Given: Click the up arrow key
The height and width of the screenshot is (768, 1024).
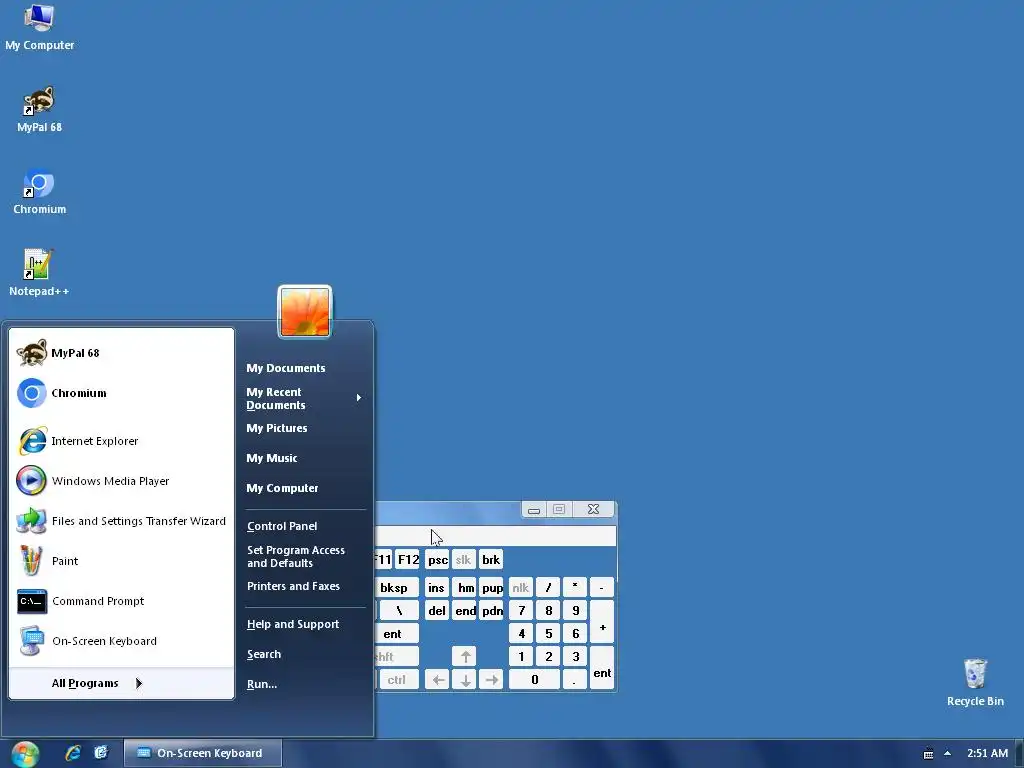Looking at the screenshot, I should tap(464, 656).
